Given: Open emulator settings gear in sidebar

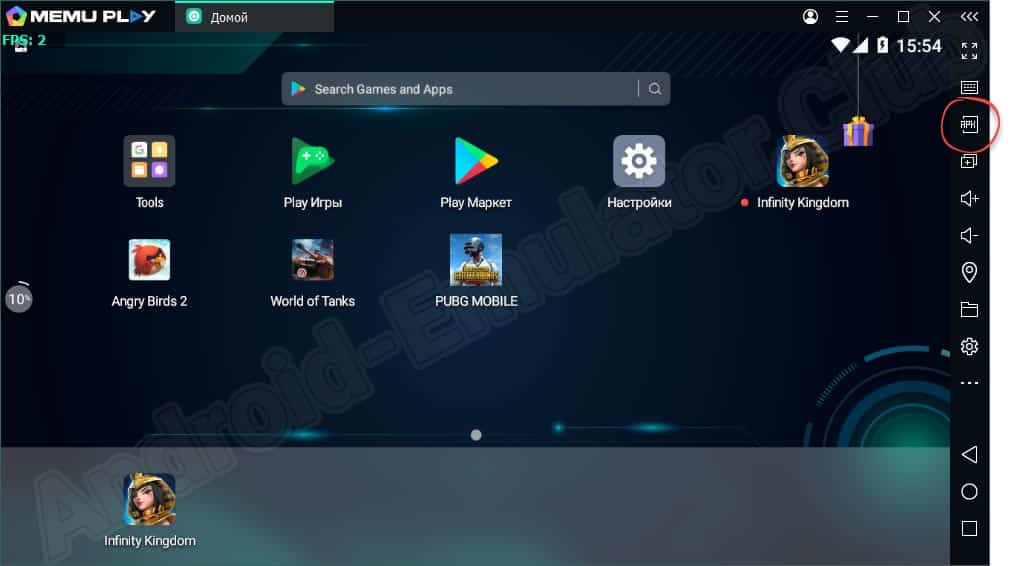Looking at the screenshot, I should point(968,347).
